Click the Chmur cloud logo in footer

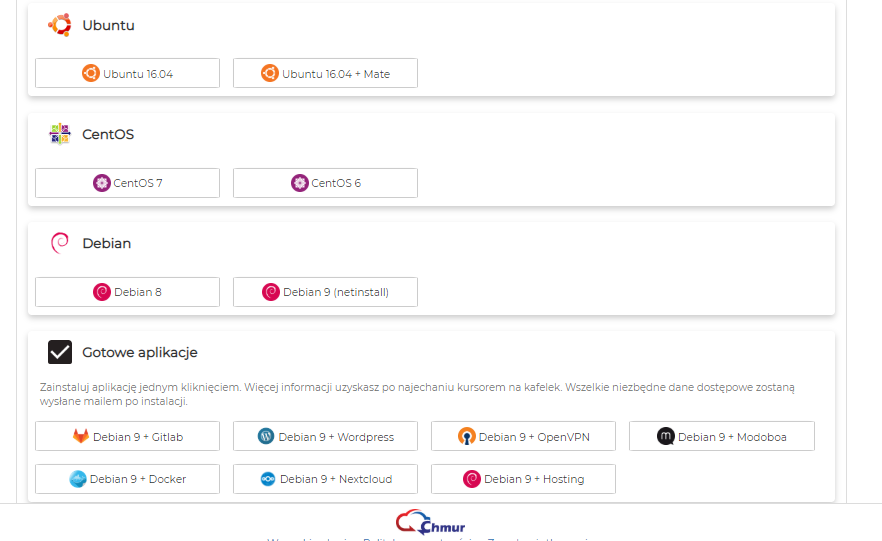coord(430,522)
